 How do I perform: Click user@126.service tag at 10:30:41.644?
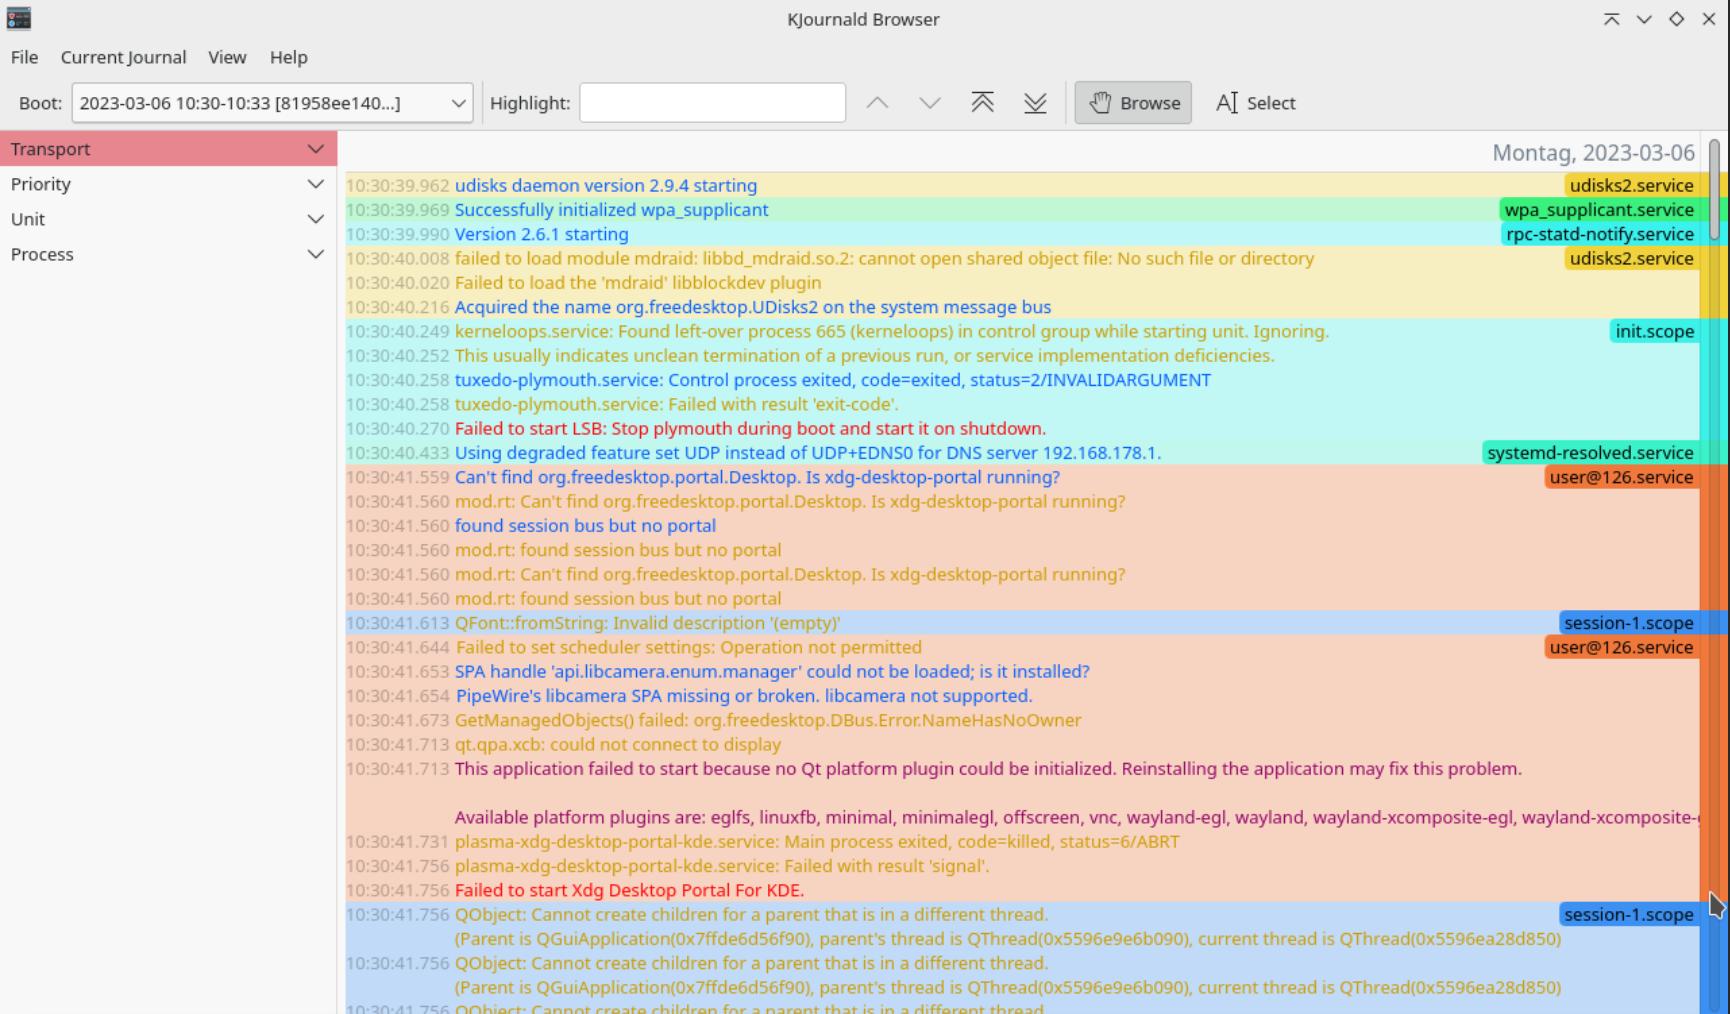click(1621, 647)
